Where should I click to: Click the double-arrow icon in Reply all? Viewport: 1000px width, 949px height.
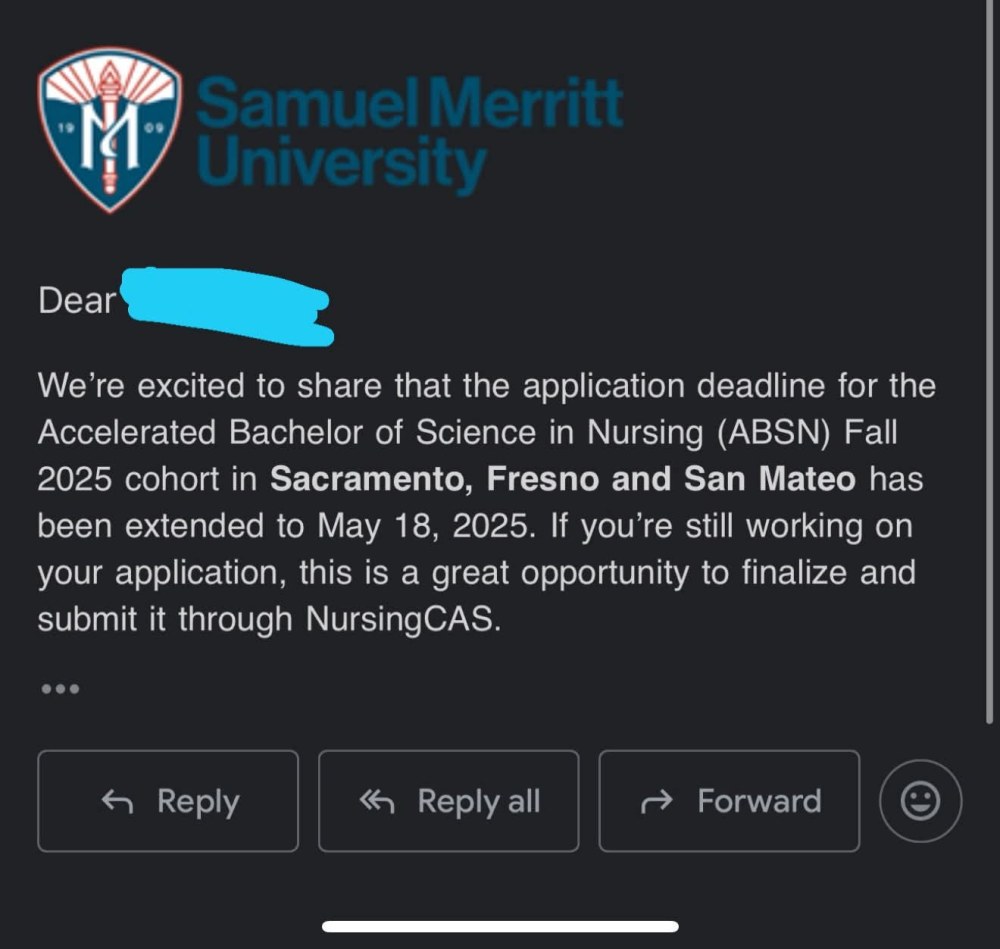point(377,802)
